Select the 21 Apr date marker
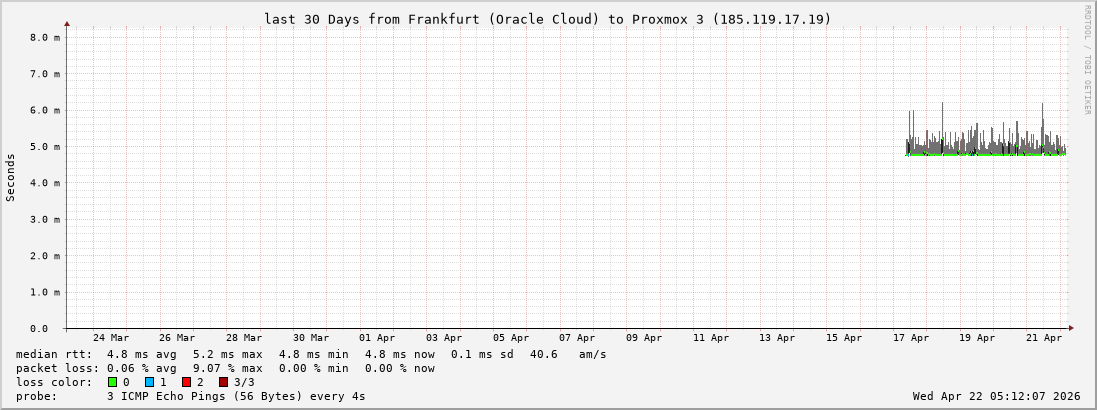The height and width of the screenshot is (410, 1097). 1044,338
